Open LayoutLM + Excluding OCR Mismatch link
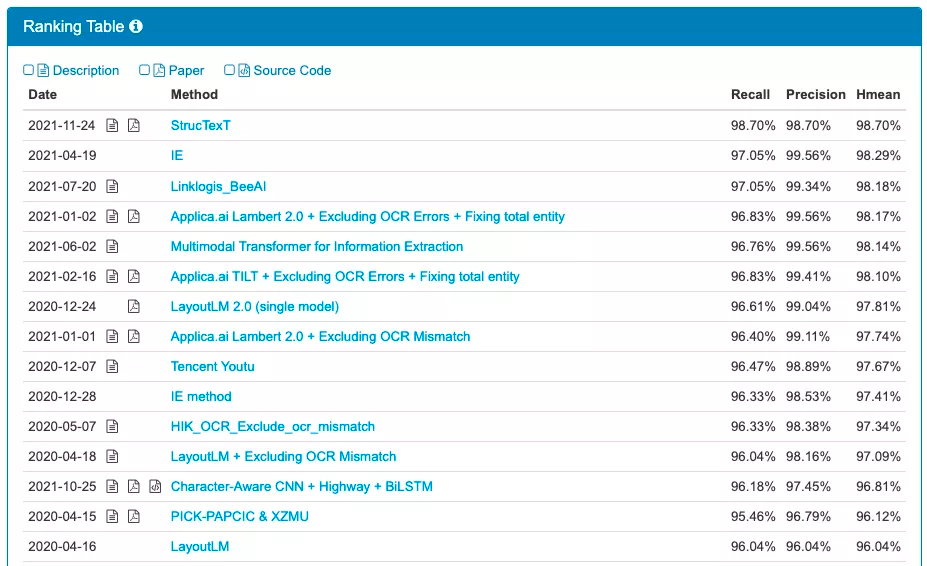The height and width of the screenshot is (566, 927). point(283,457)
